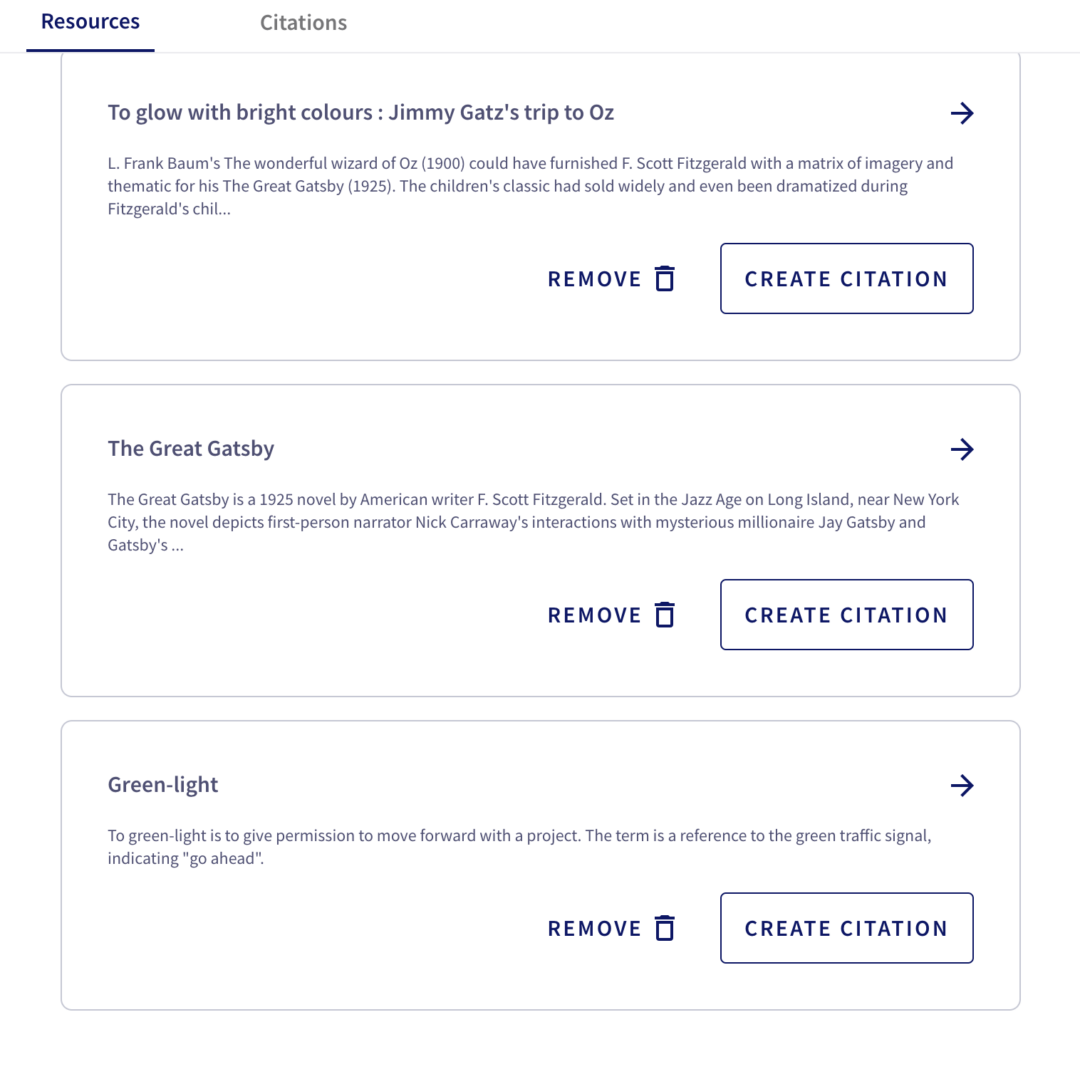Click Create Citation on The Great Gatsby card
1080x1074 pixels.
(846, 614)
